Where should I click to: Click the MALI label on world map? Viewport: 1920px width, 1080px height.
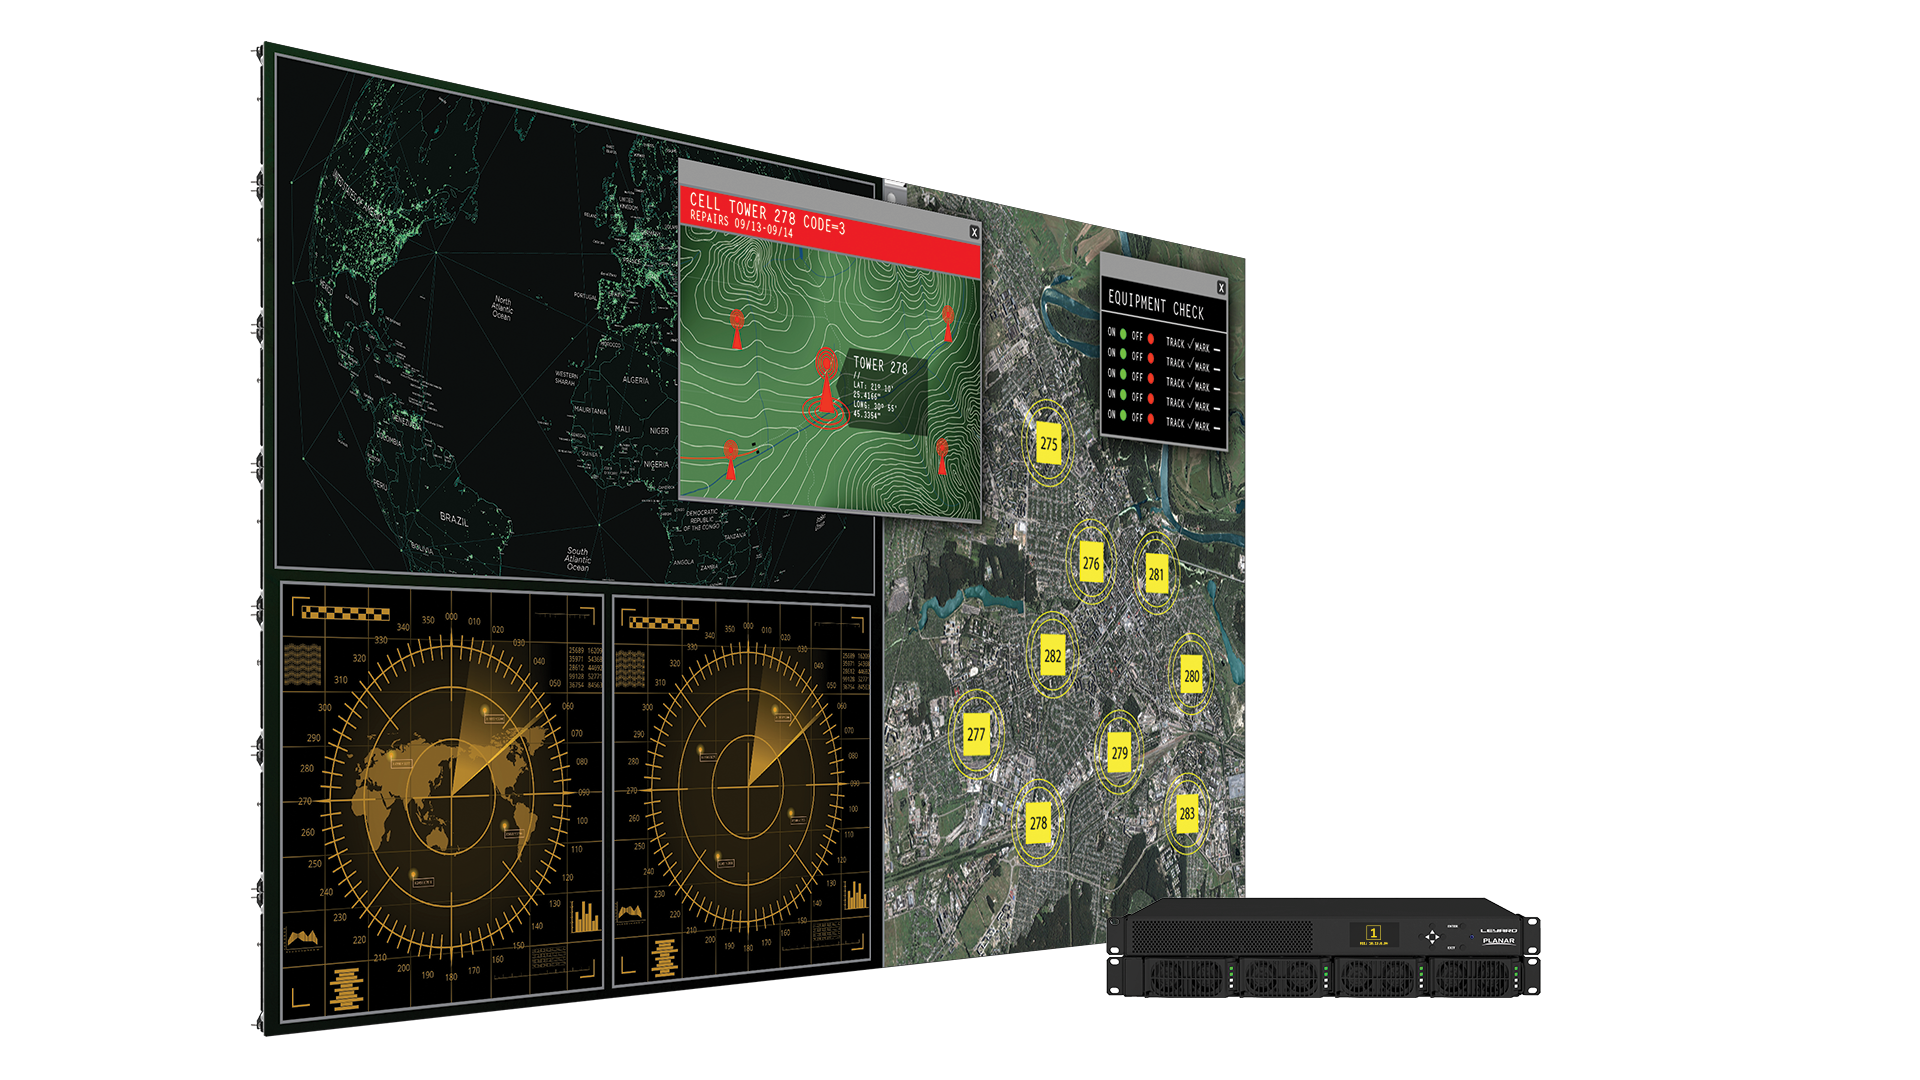tap(622, 428)
